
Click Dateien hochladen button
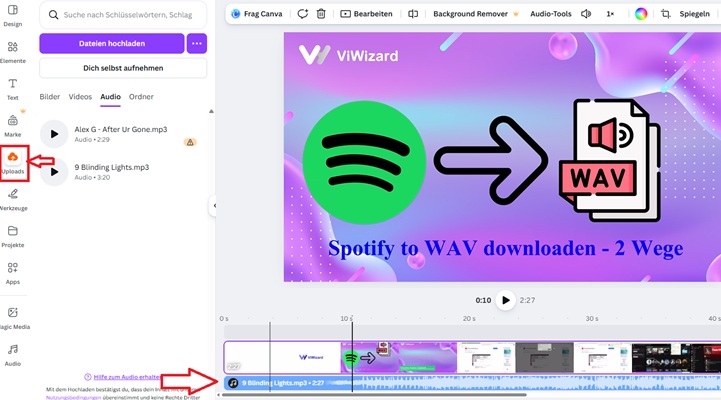point(112,43)
